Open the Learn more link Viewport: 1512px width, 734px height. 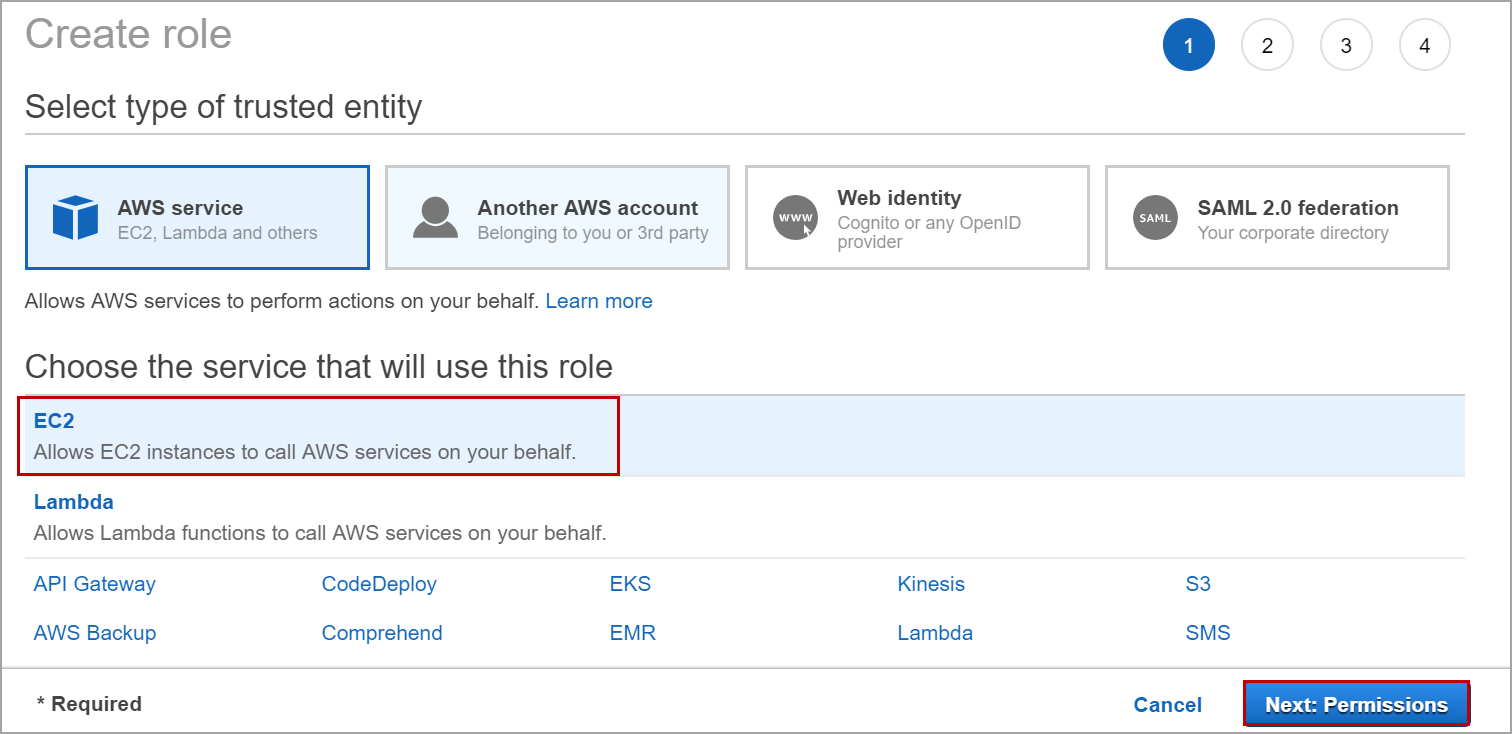[598, 301]
